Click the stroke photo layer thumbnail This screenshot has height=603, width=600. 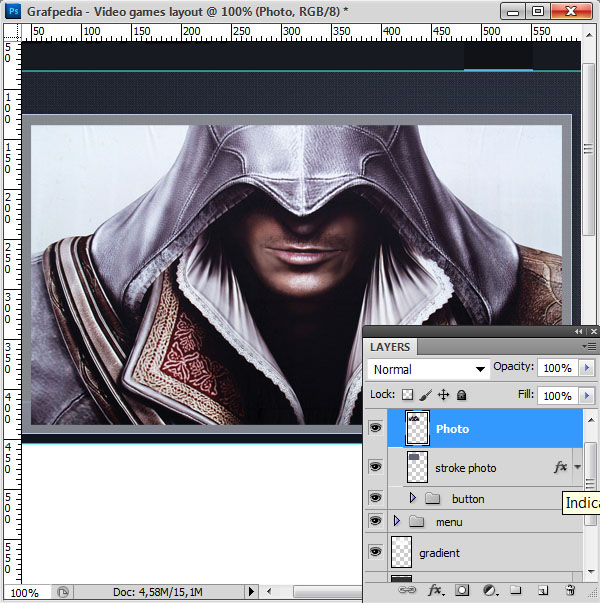(417, 467)
